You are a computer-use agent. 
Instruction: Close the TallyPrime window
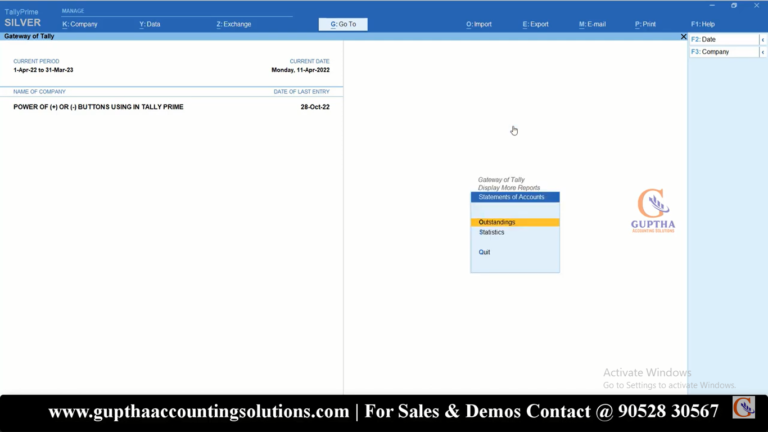(756, 5)
